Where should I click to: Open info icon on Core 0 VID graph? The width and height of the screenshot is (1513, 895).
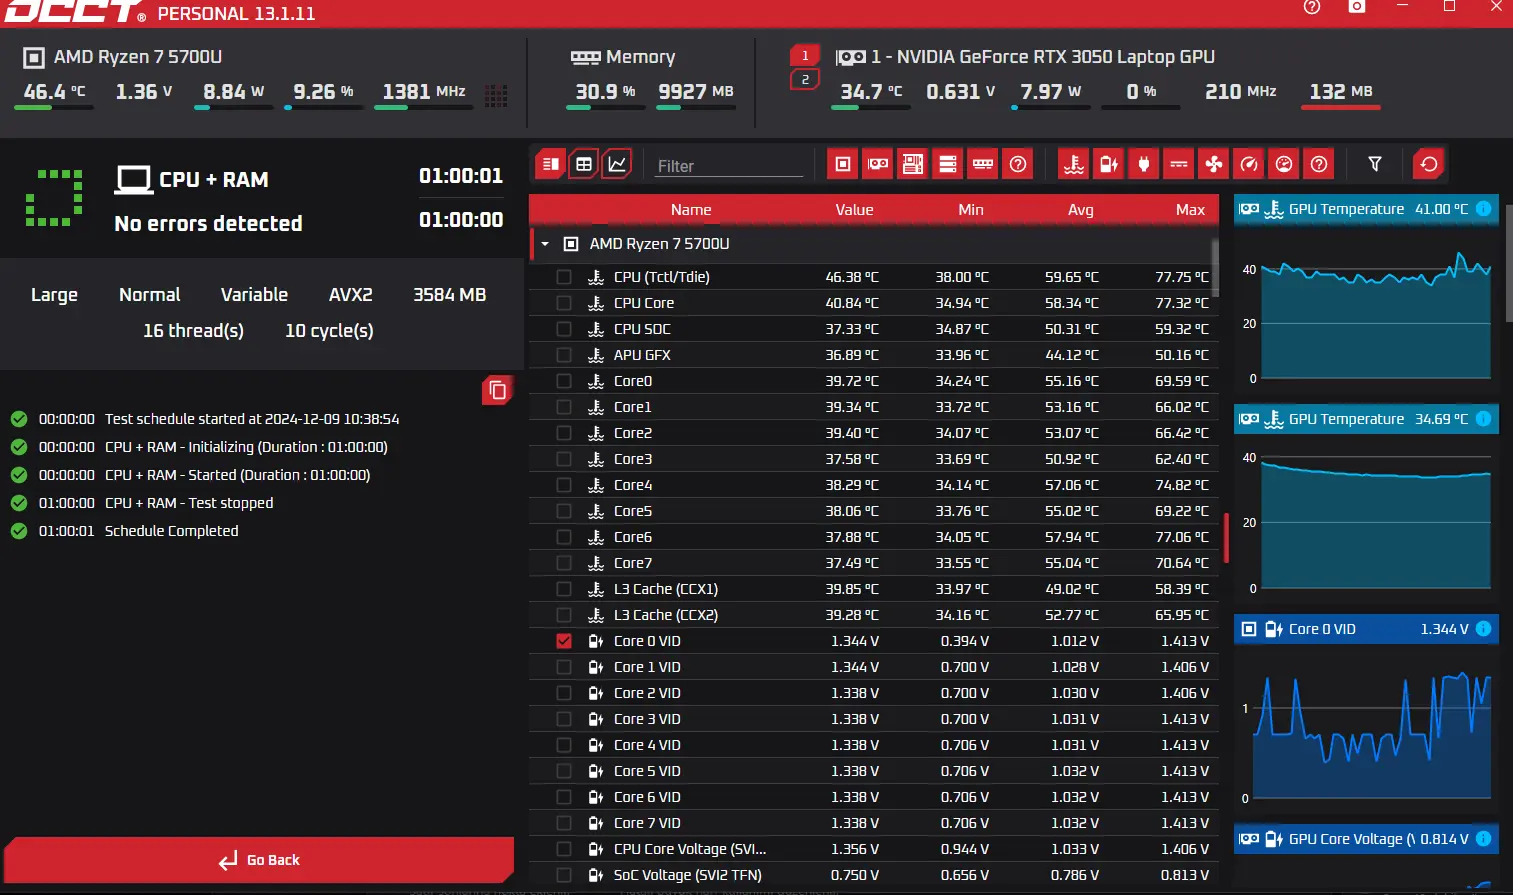pos(1484,629)
